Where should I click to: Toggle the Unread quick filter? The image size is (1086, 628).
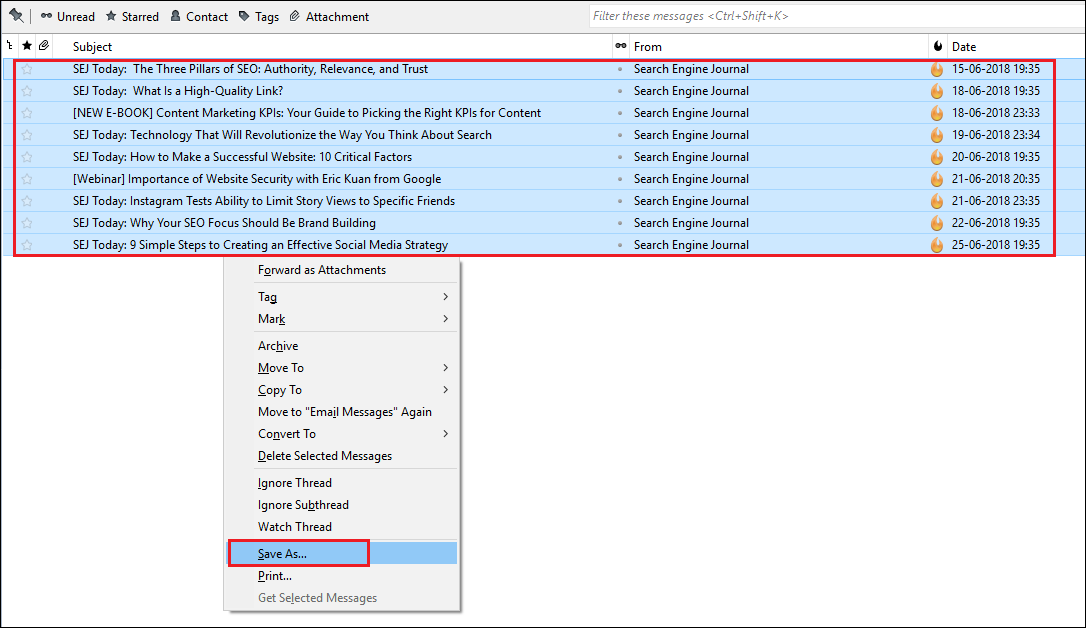[x=67, y=16]
